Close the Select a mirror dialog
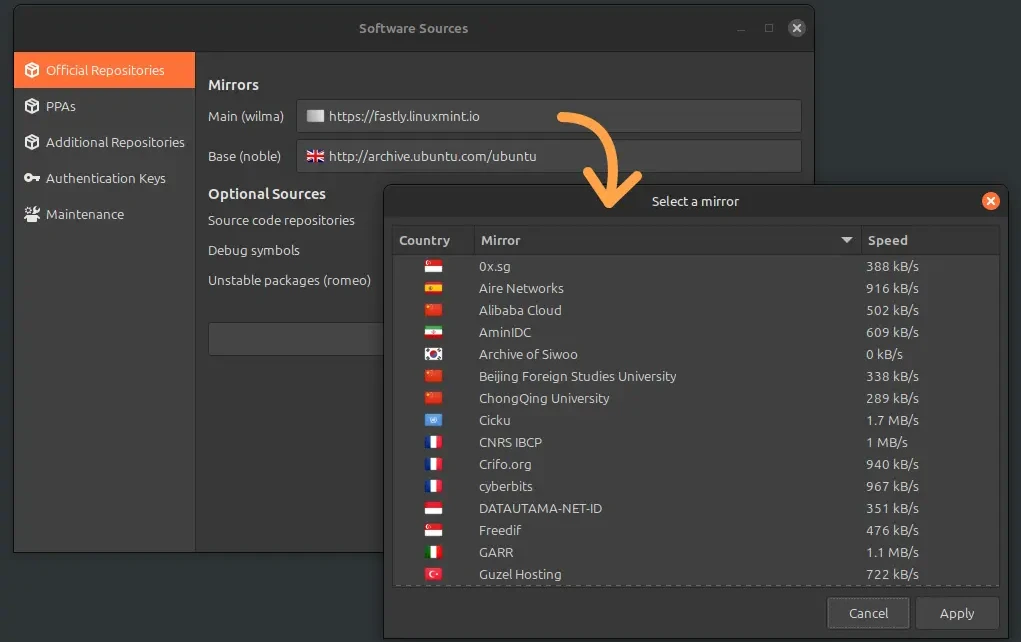Screen dimensions: 1021x642 [x=990, y=201]
